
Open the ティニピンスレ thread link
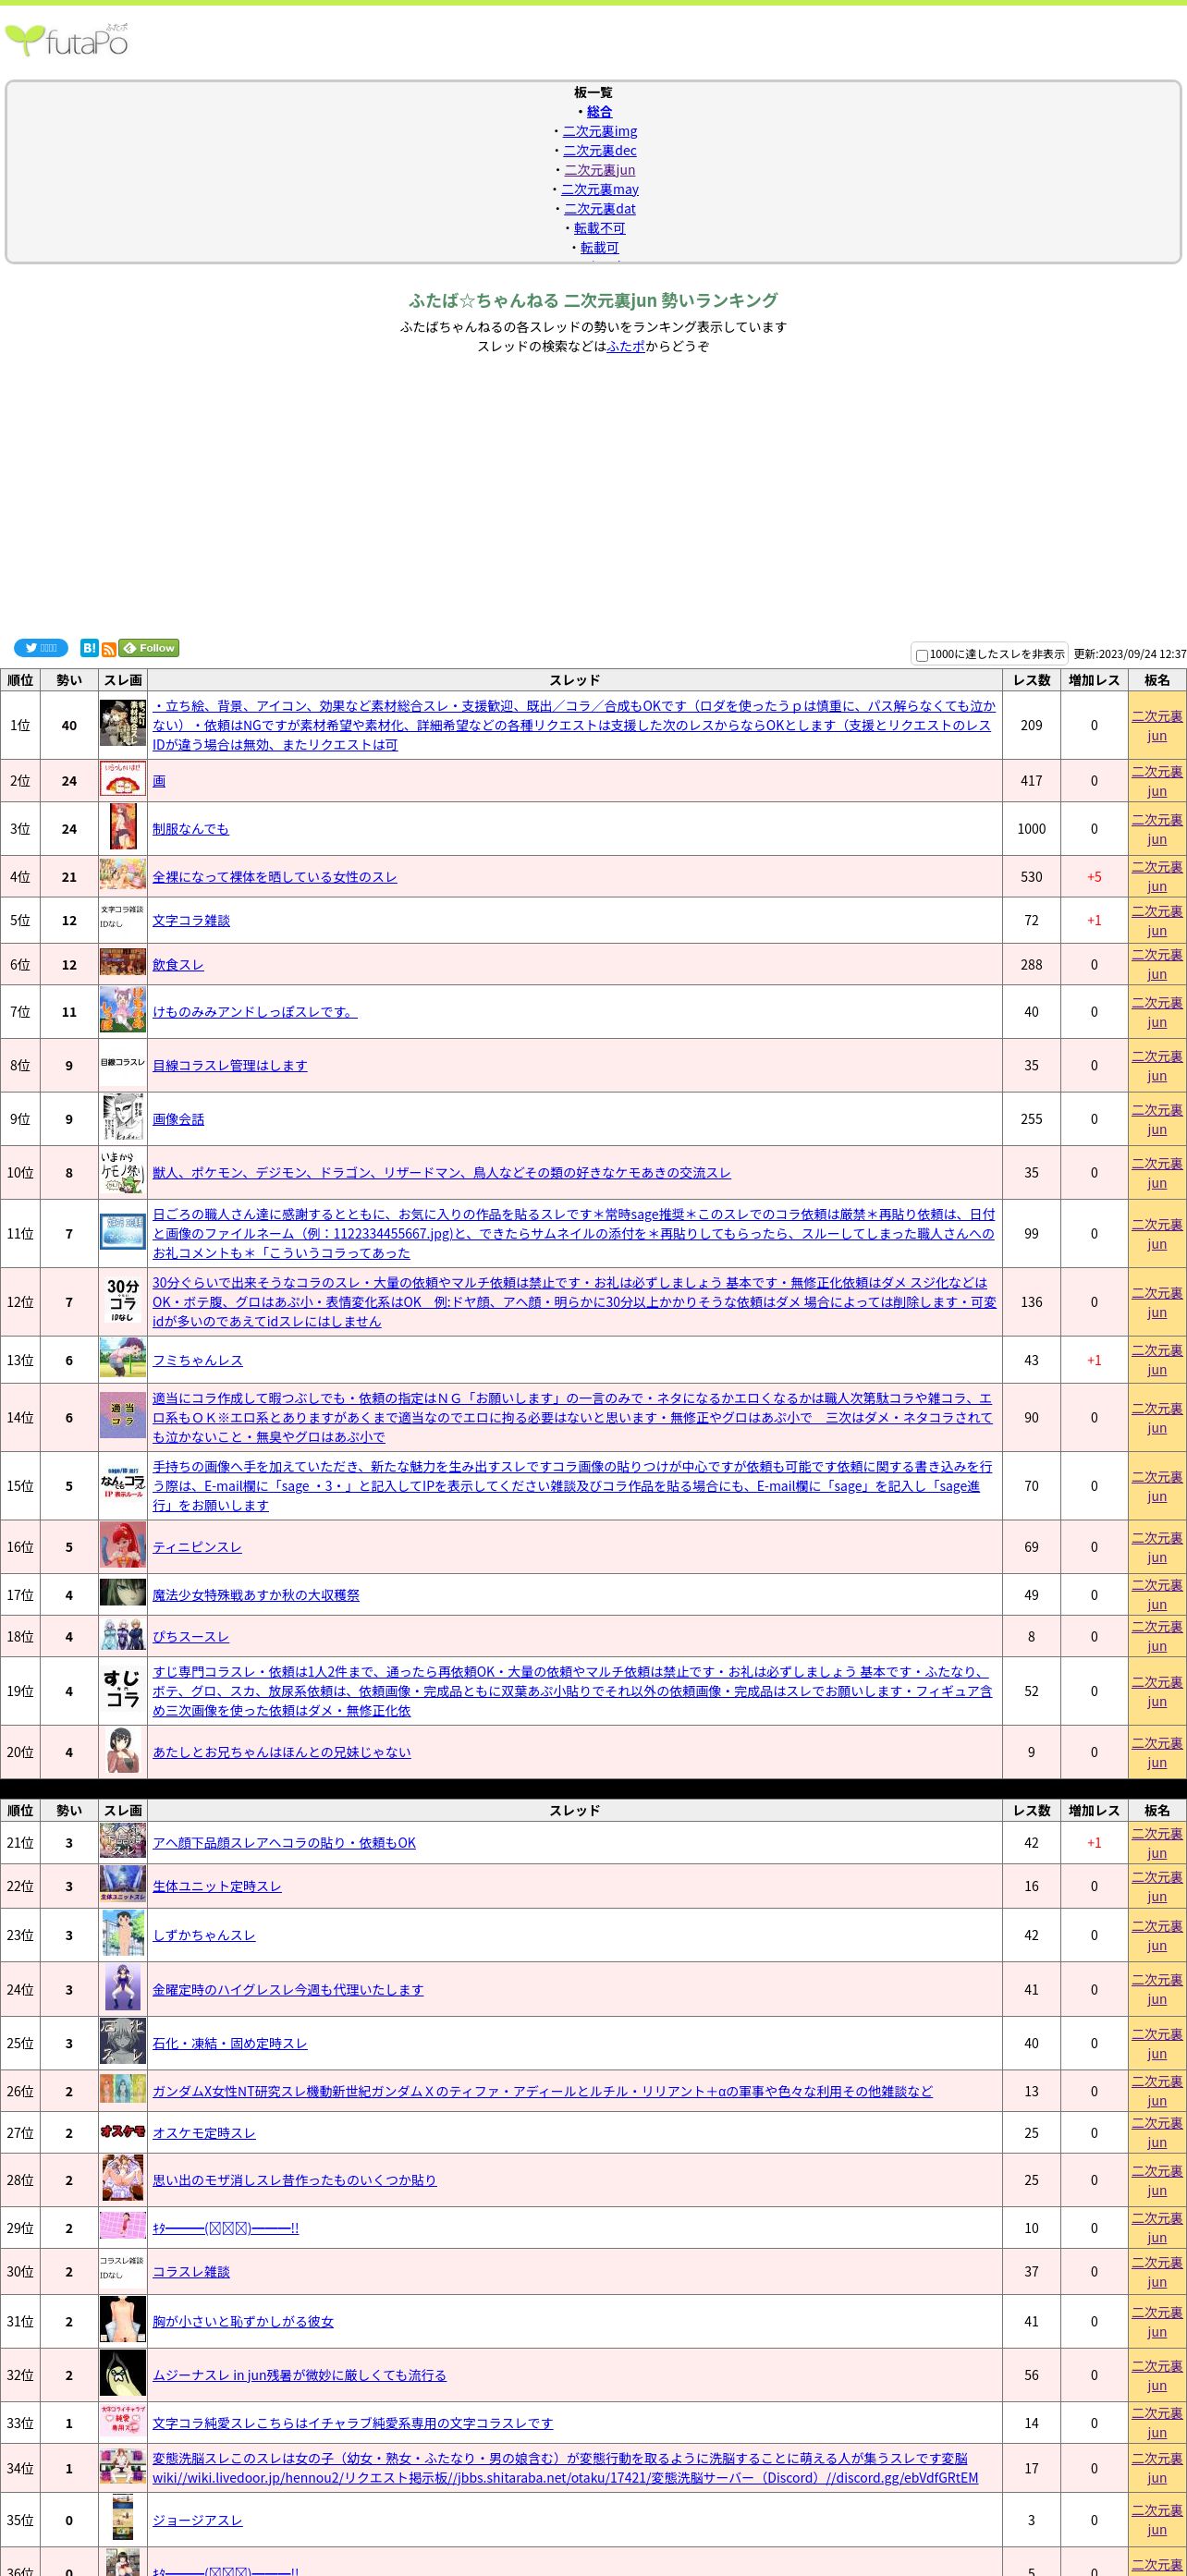click(x=197, y=1547)
